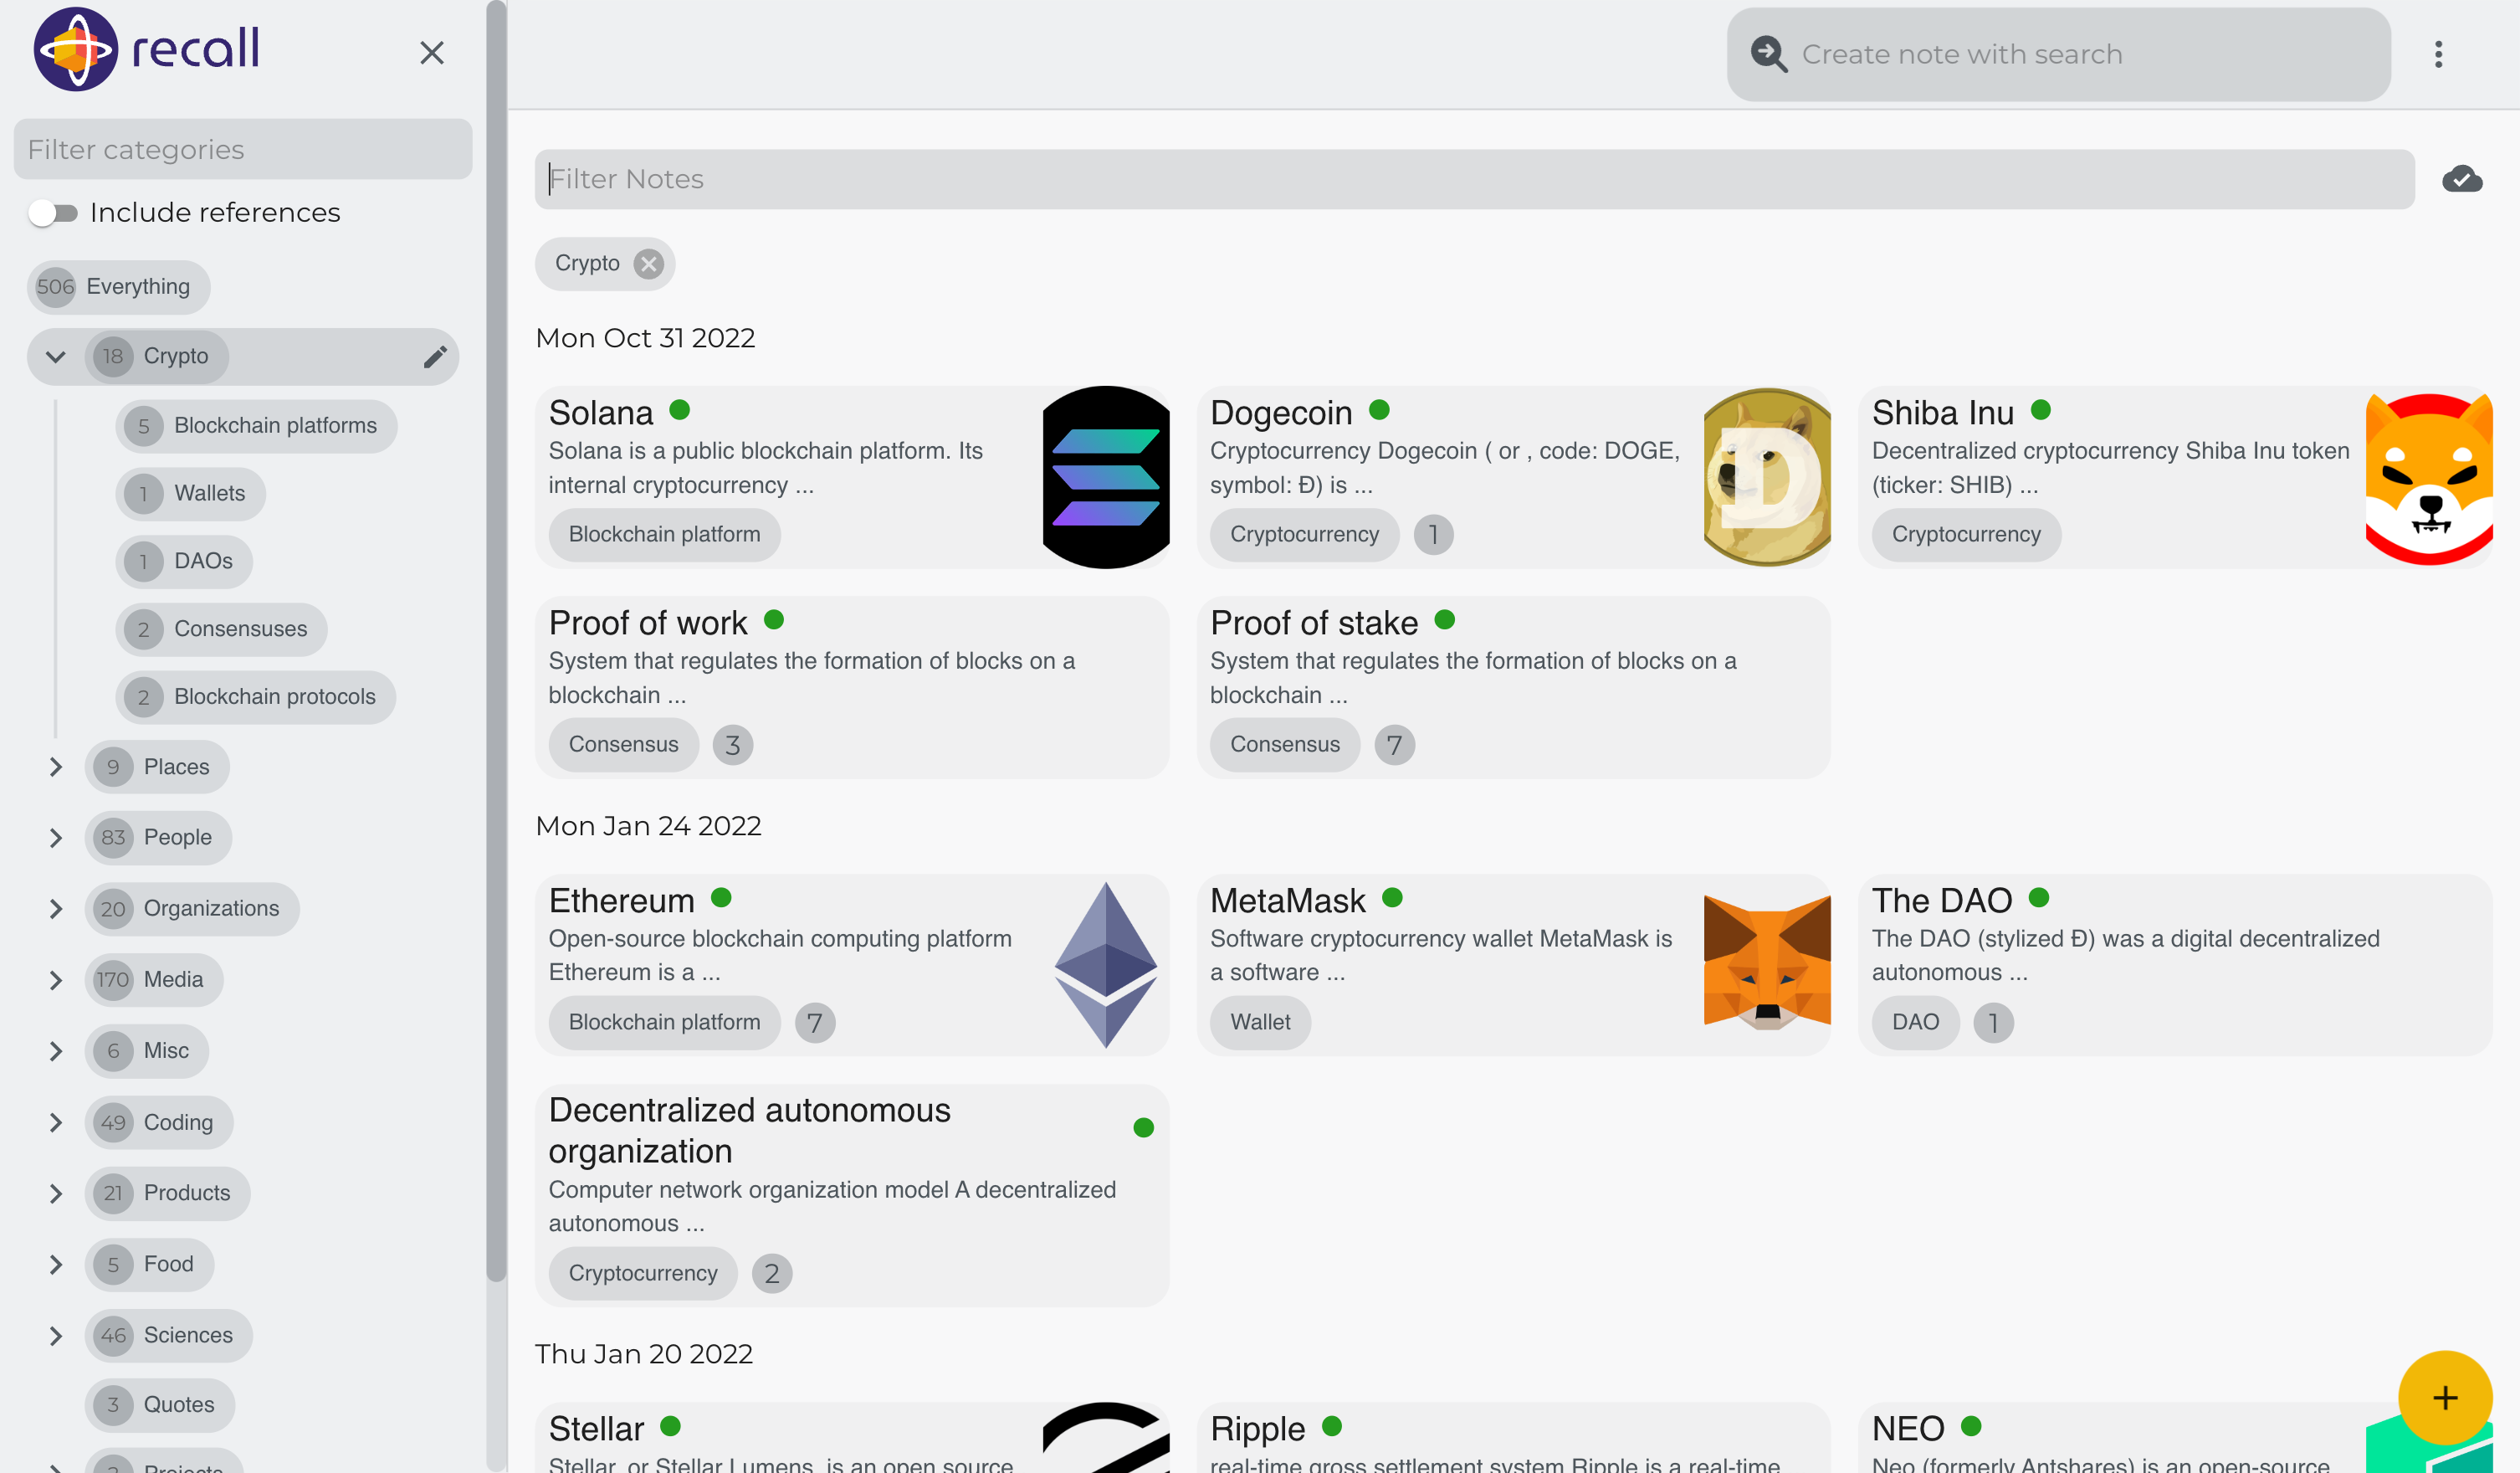The width and height of the screenshot is (2520, 1473).
Task: Expand the Coding category
Action: pos(56,1122)
